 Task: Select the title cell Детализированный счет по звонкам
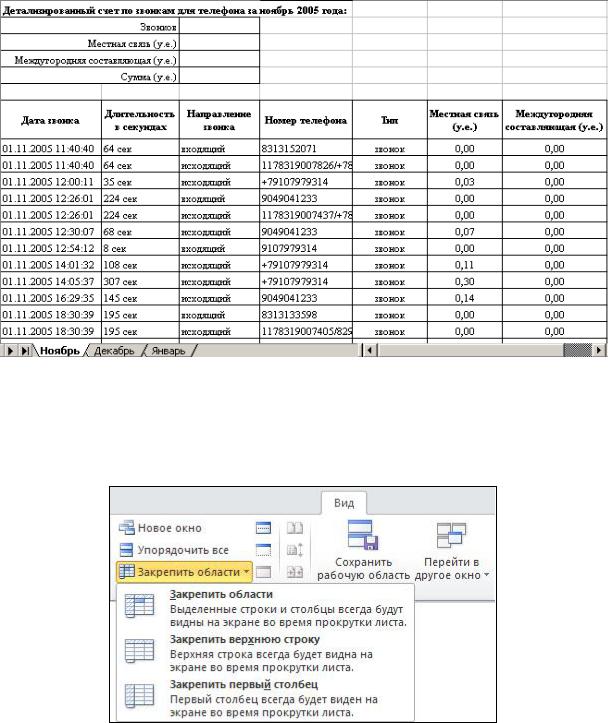point(175,10)
